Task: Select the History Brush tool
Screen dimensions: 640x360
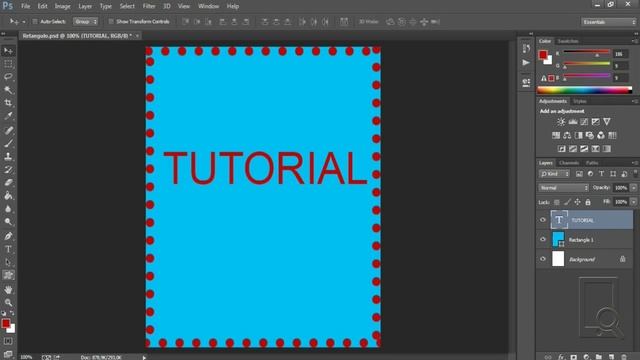Action: (x=8, y=169)
